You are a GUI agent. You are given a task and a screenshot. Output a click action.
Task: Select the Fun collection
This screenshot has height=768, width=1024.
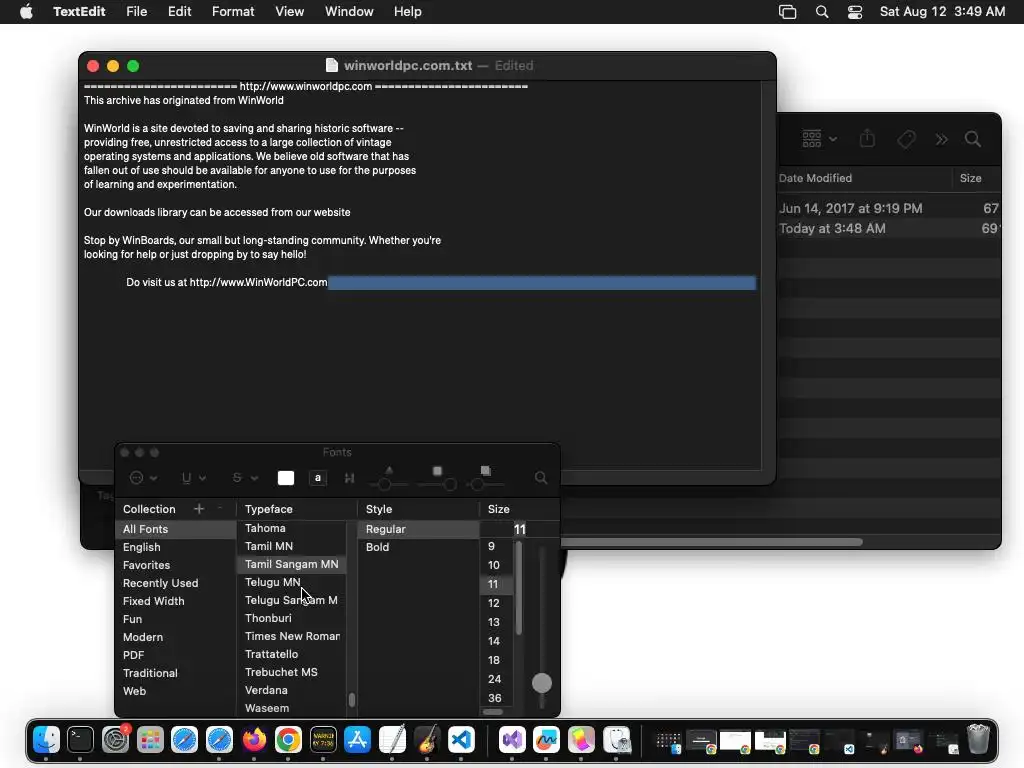[176, 619]
